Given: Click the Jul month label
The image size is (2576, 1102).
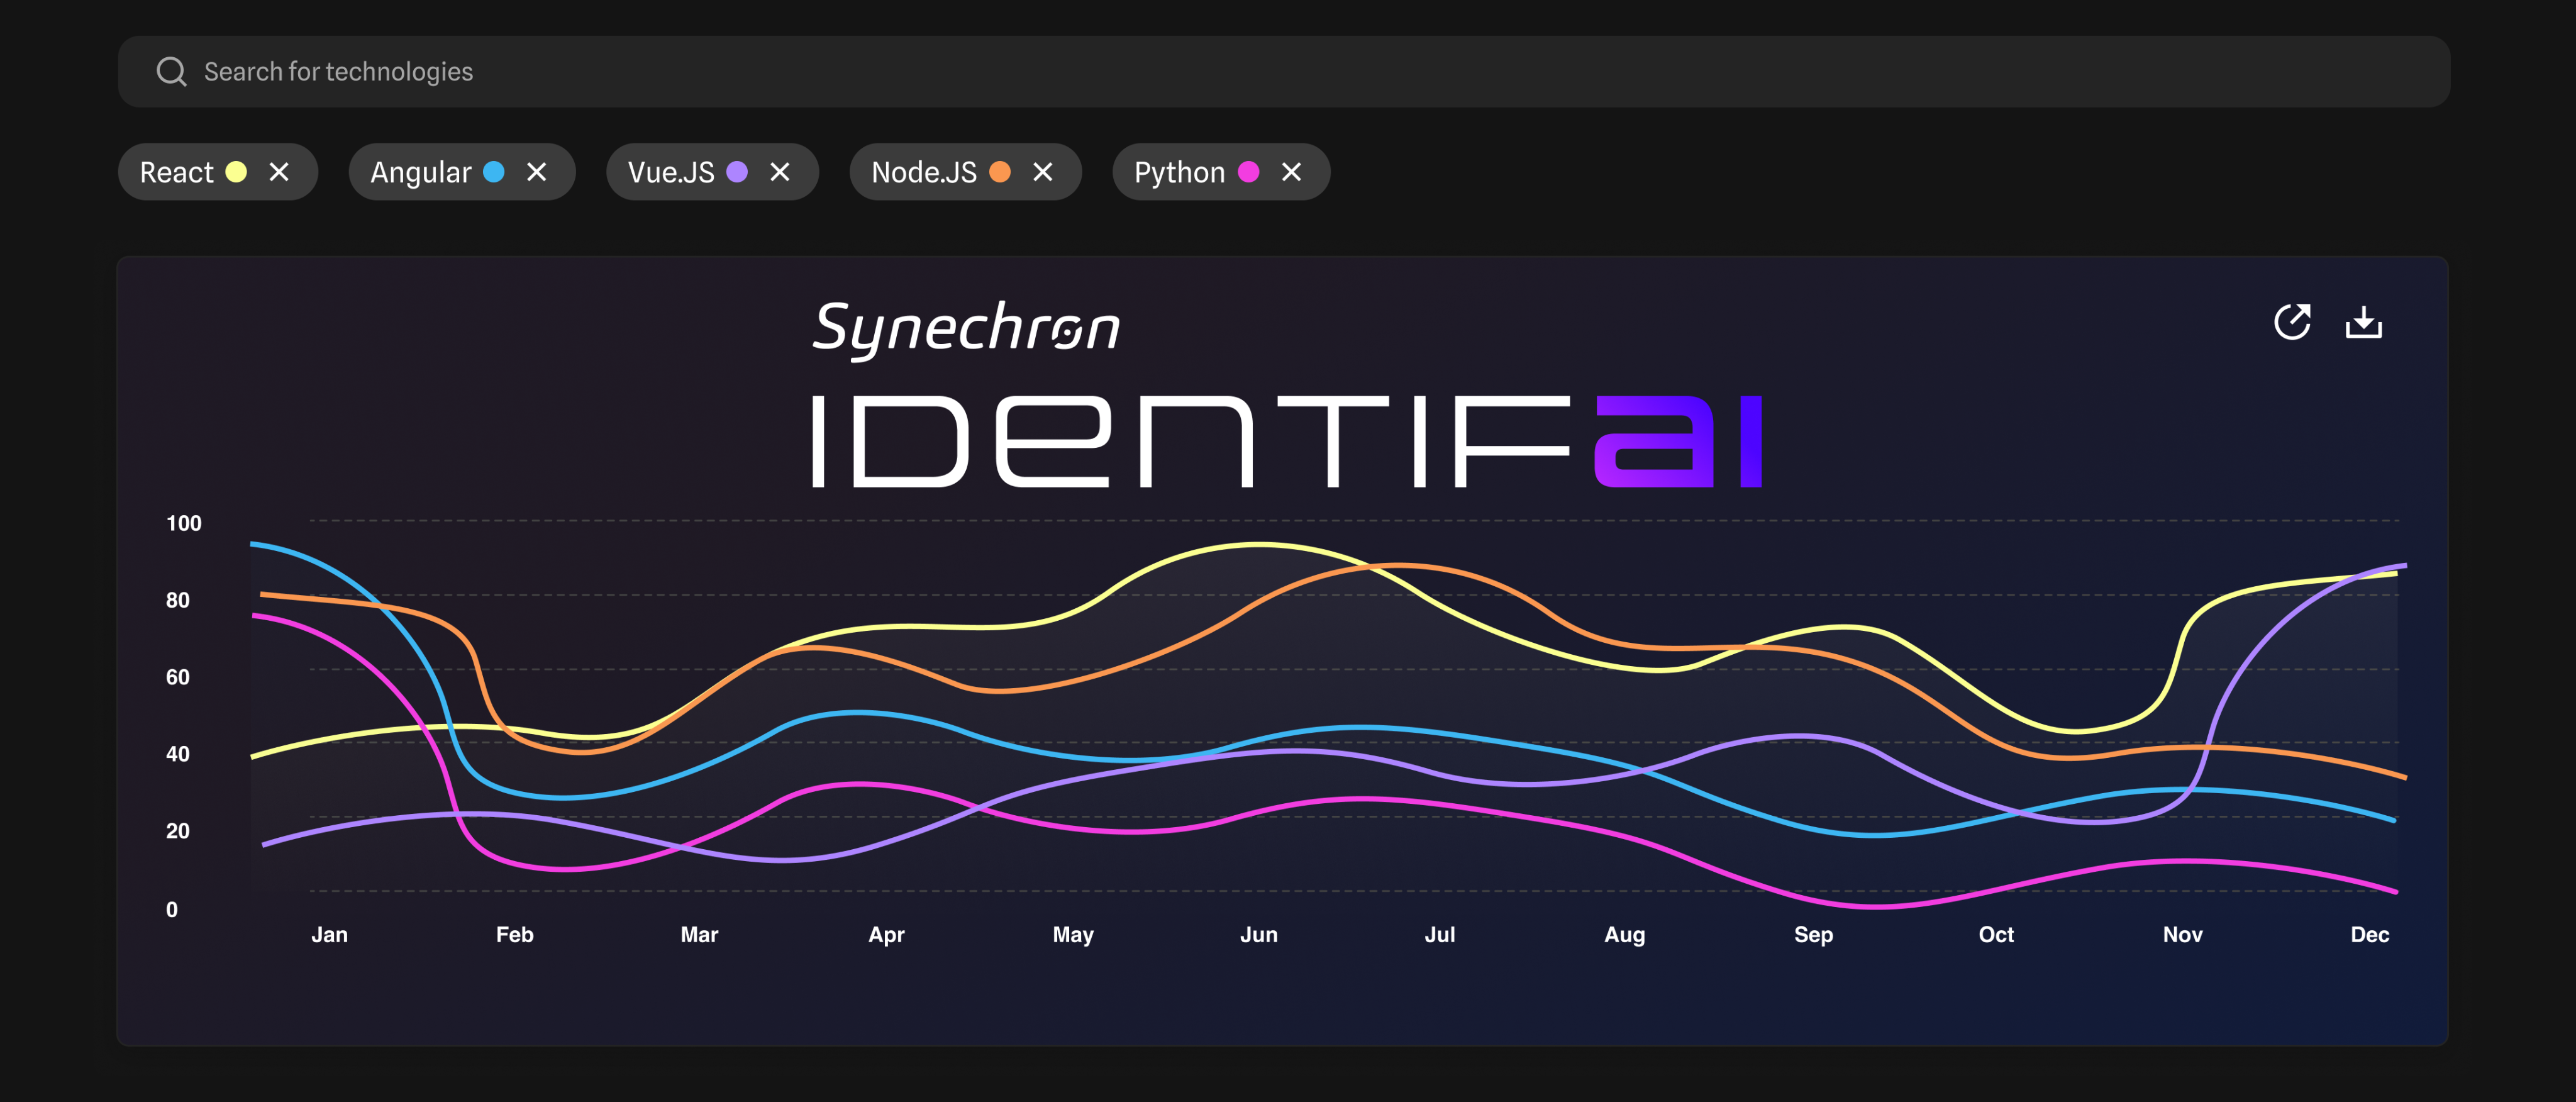Looking at the screenshot, I should click(1440, 934).
